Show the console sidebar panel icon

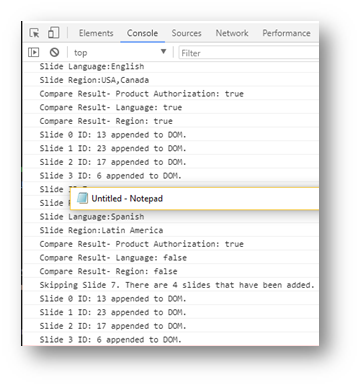coord(34,52)
